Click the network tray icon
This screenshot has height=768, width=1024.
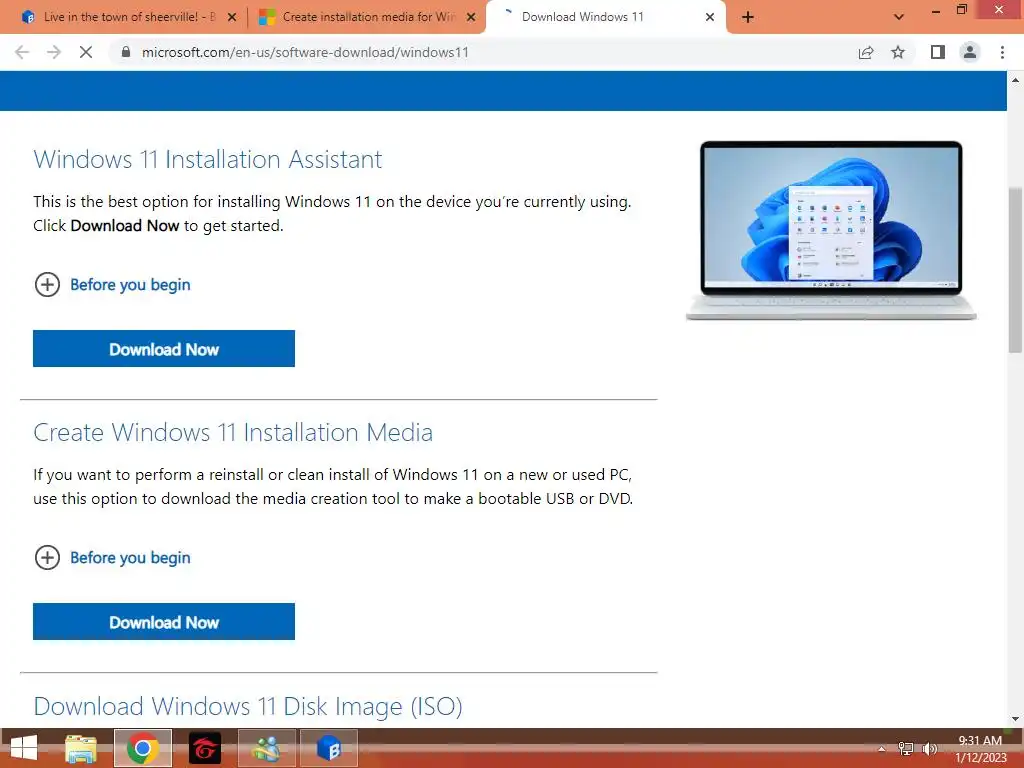pyautogui.click(x=906, y=748)
